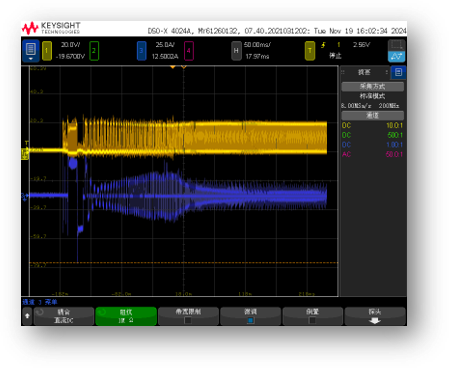The image size is (449, 368).
Task: Click the blue waveform draw tool icon
Action: [396, 56]
